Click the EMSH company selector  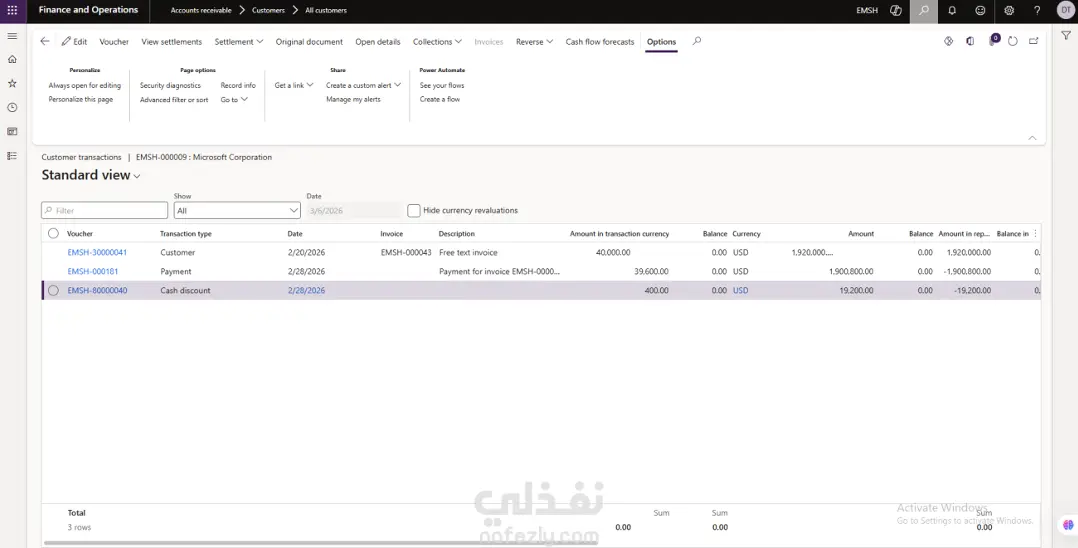point(867,10)
